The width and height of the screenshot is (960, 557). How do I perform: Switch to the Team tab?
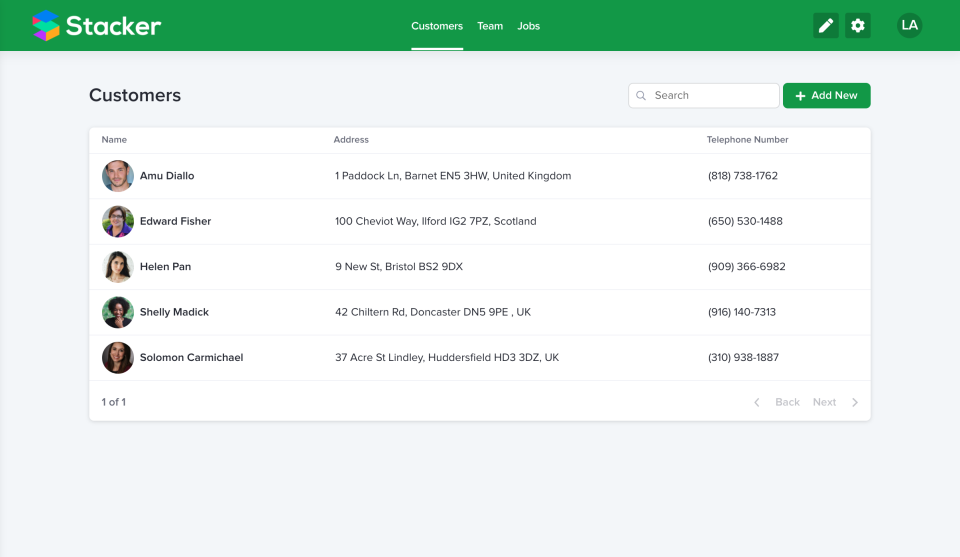(490, 26)
